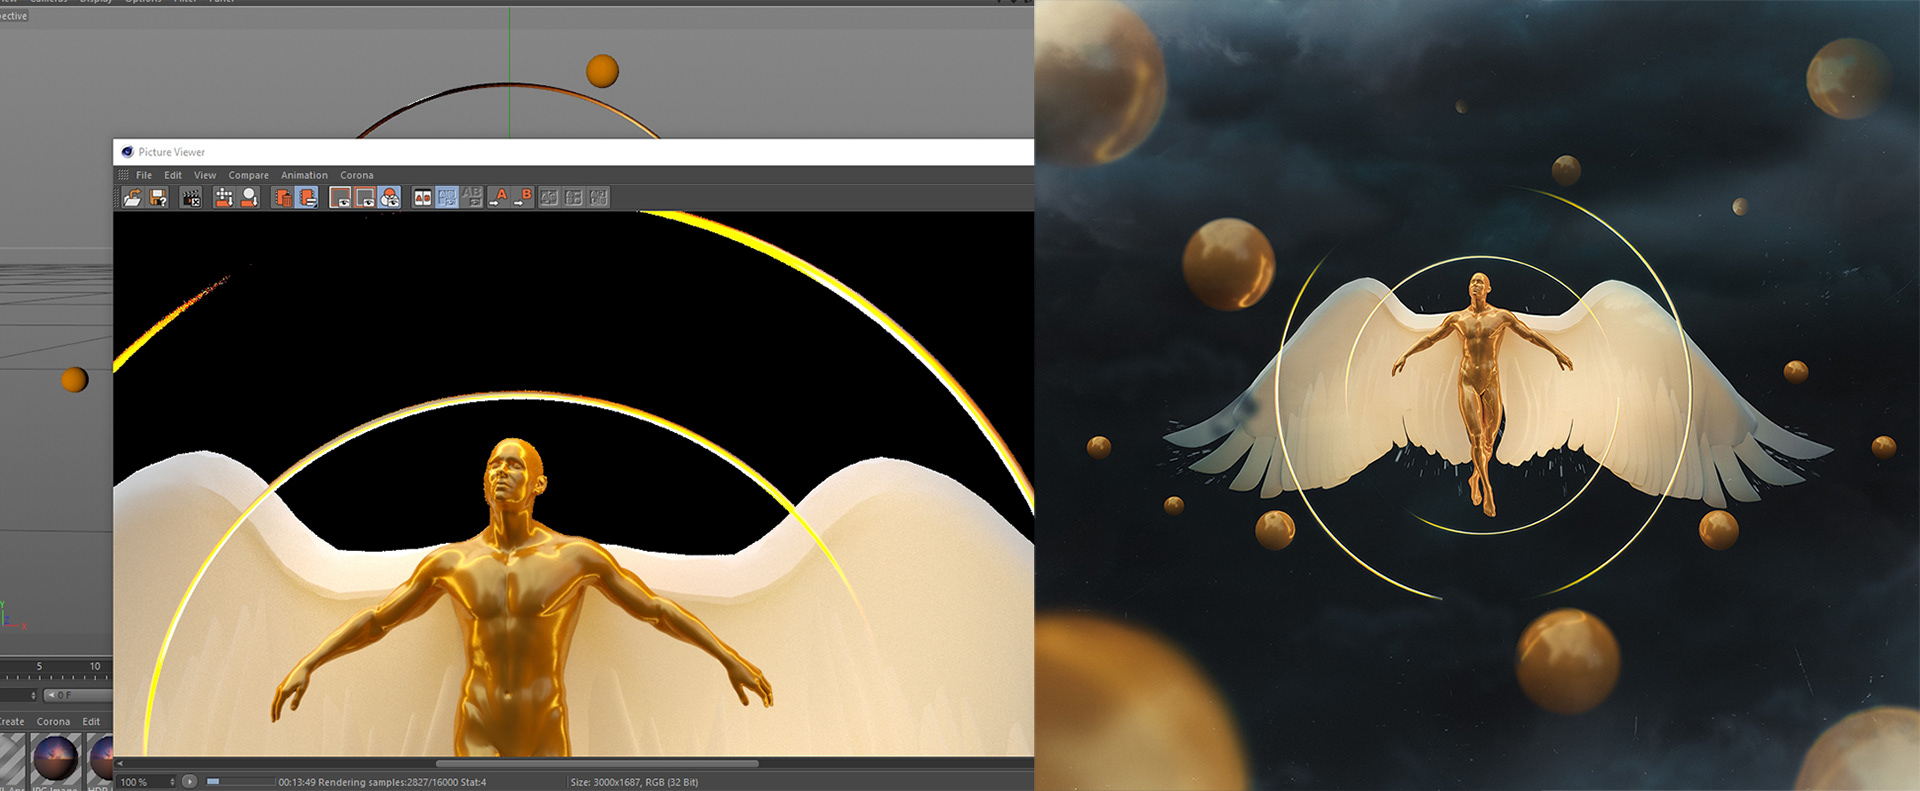Select the upper orange sphere in viewport
Image resolution: width=1920 pixels, height=791 pixels.
click(602, 71)
